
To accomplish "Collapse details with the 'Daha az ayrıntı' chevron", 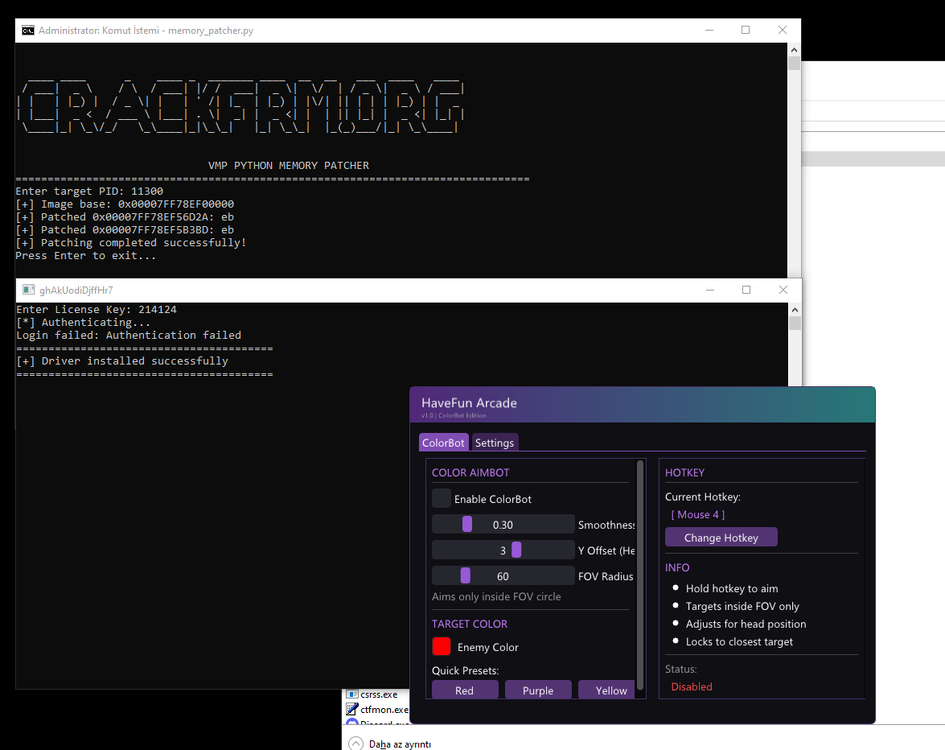I will click(x=356, y=743).
